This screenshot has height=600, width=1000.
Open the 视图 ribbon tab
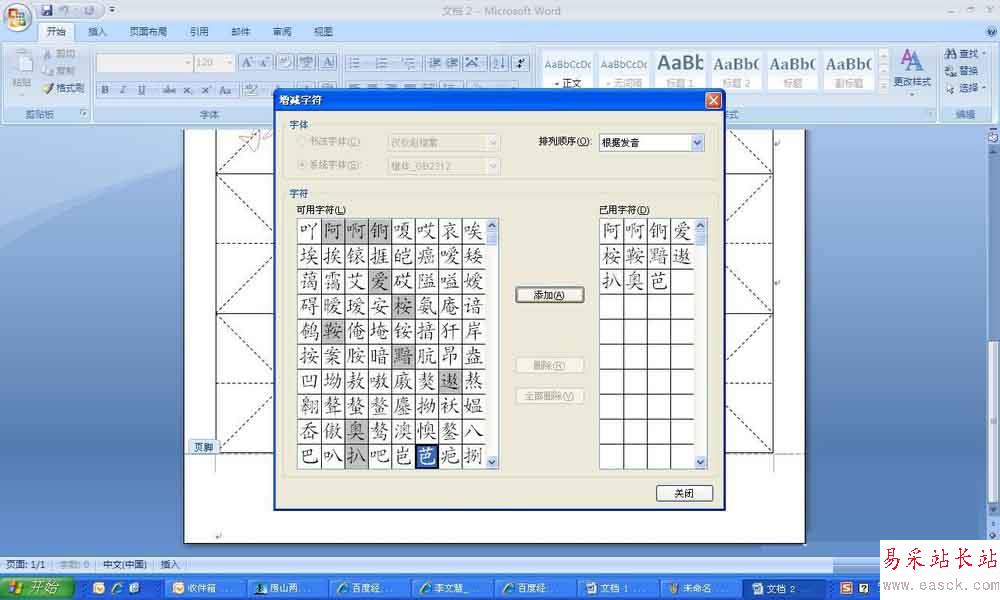[323, 31]
